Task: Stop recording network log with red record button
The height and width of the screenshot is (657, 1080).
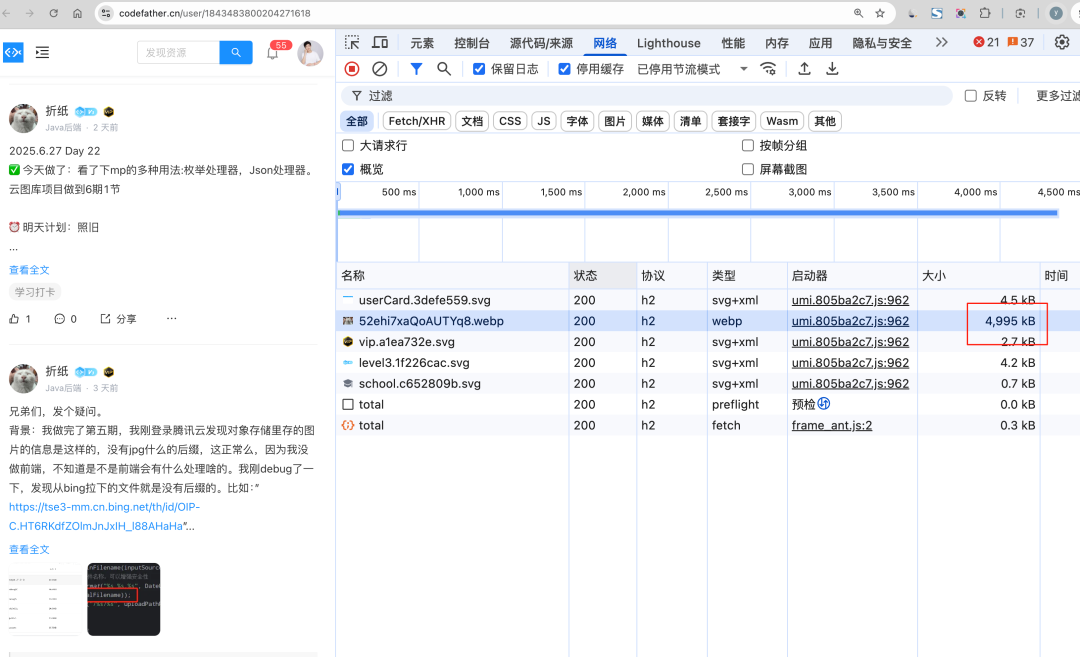Action: [x=352, y=68]
